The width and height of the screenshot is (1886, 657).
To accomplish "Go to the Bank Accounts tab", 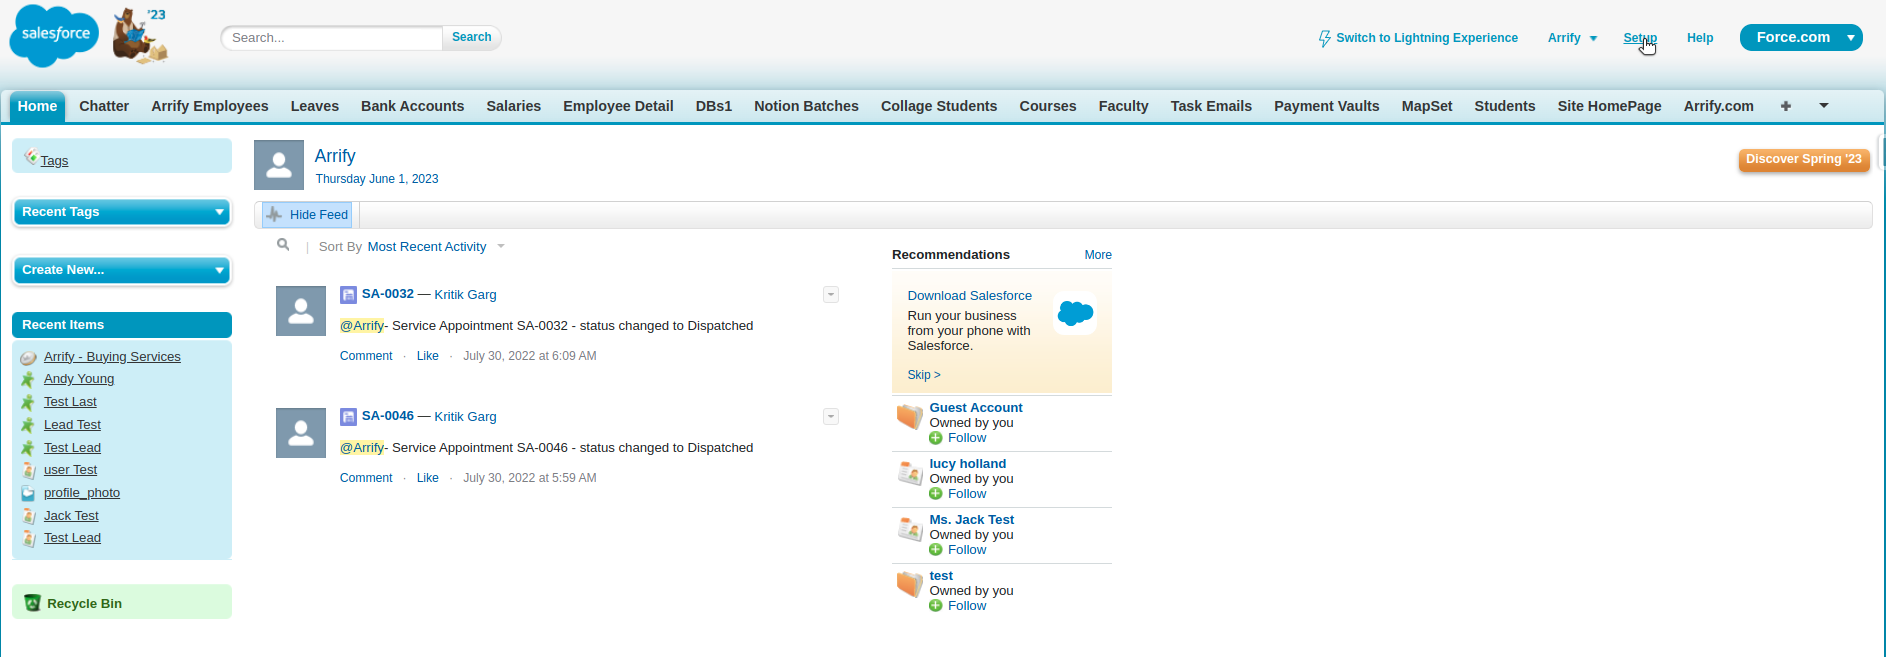I will click(x=412, y=106).
